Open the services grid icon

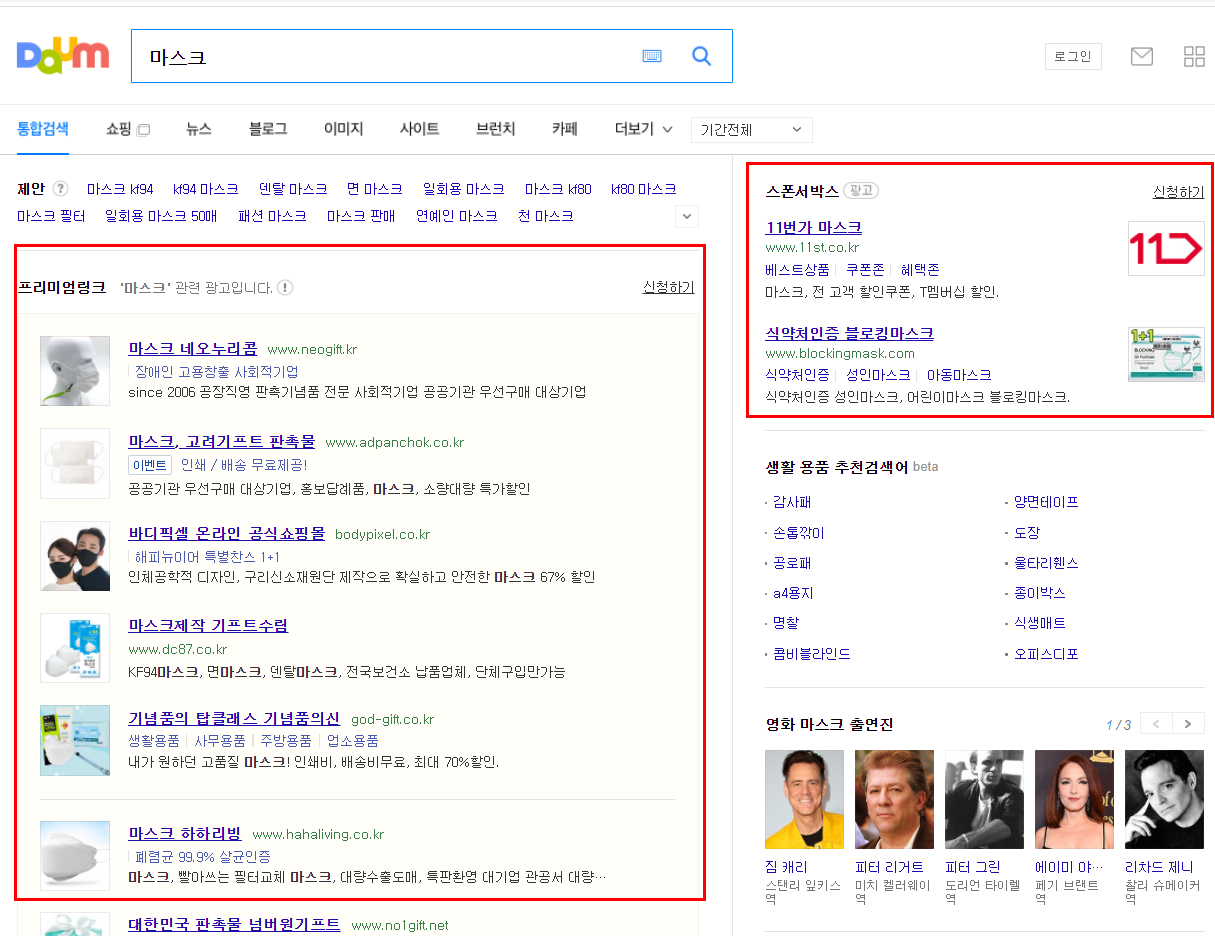1194,56
